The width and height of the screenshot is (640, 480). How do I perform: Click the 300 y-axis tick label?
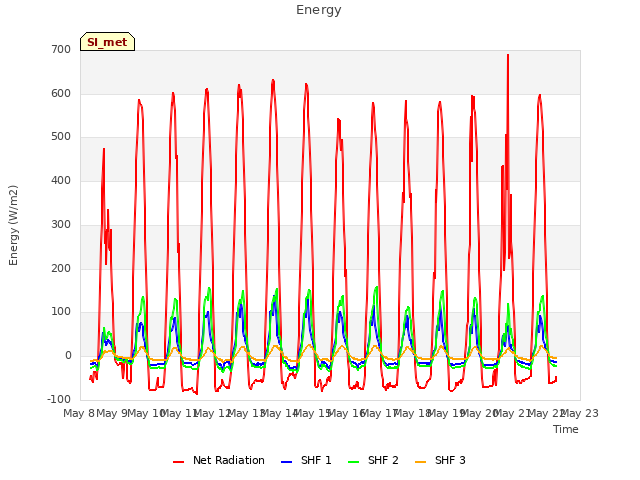coord(61,224)
